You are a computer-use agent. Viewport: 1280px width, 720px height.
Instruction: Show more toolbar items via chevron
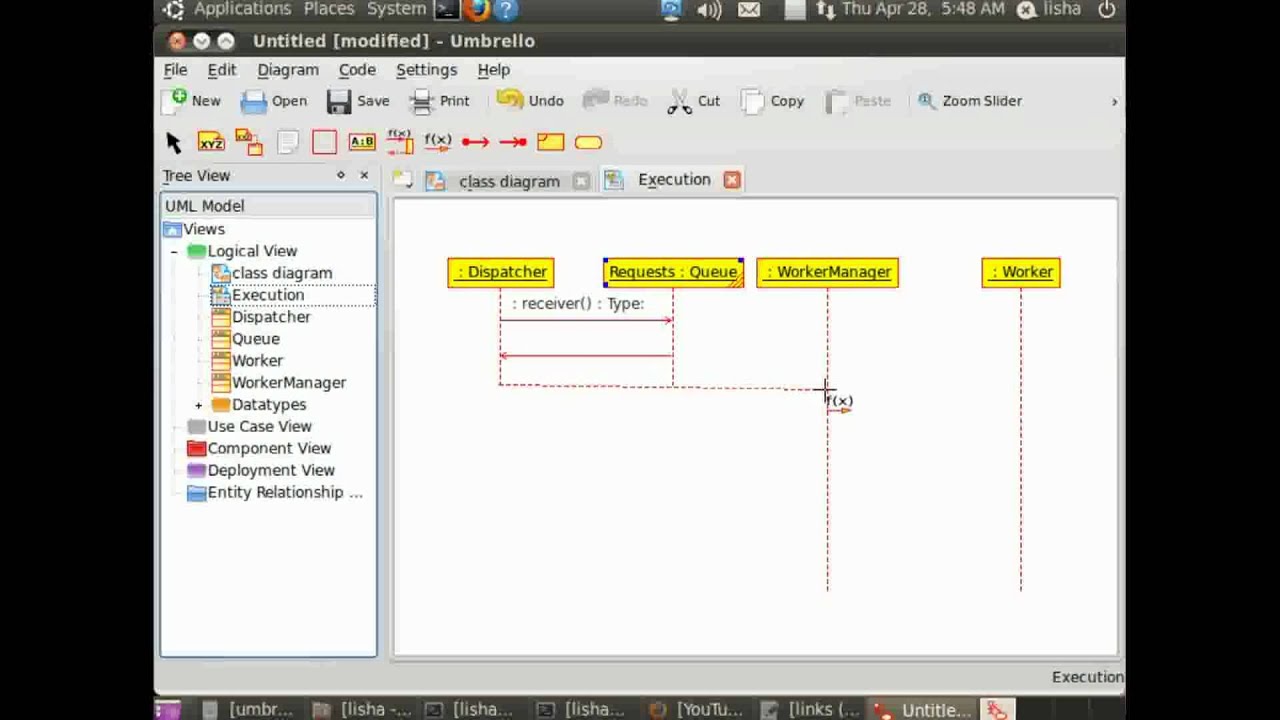(1114, 101)
